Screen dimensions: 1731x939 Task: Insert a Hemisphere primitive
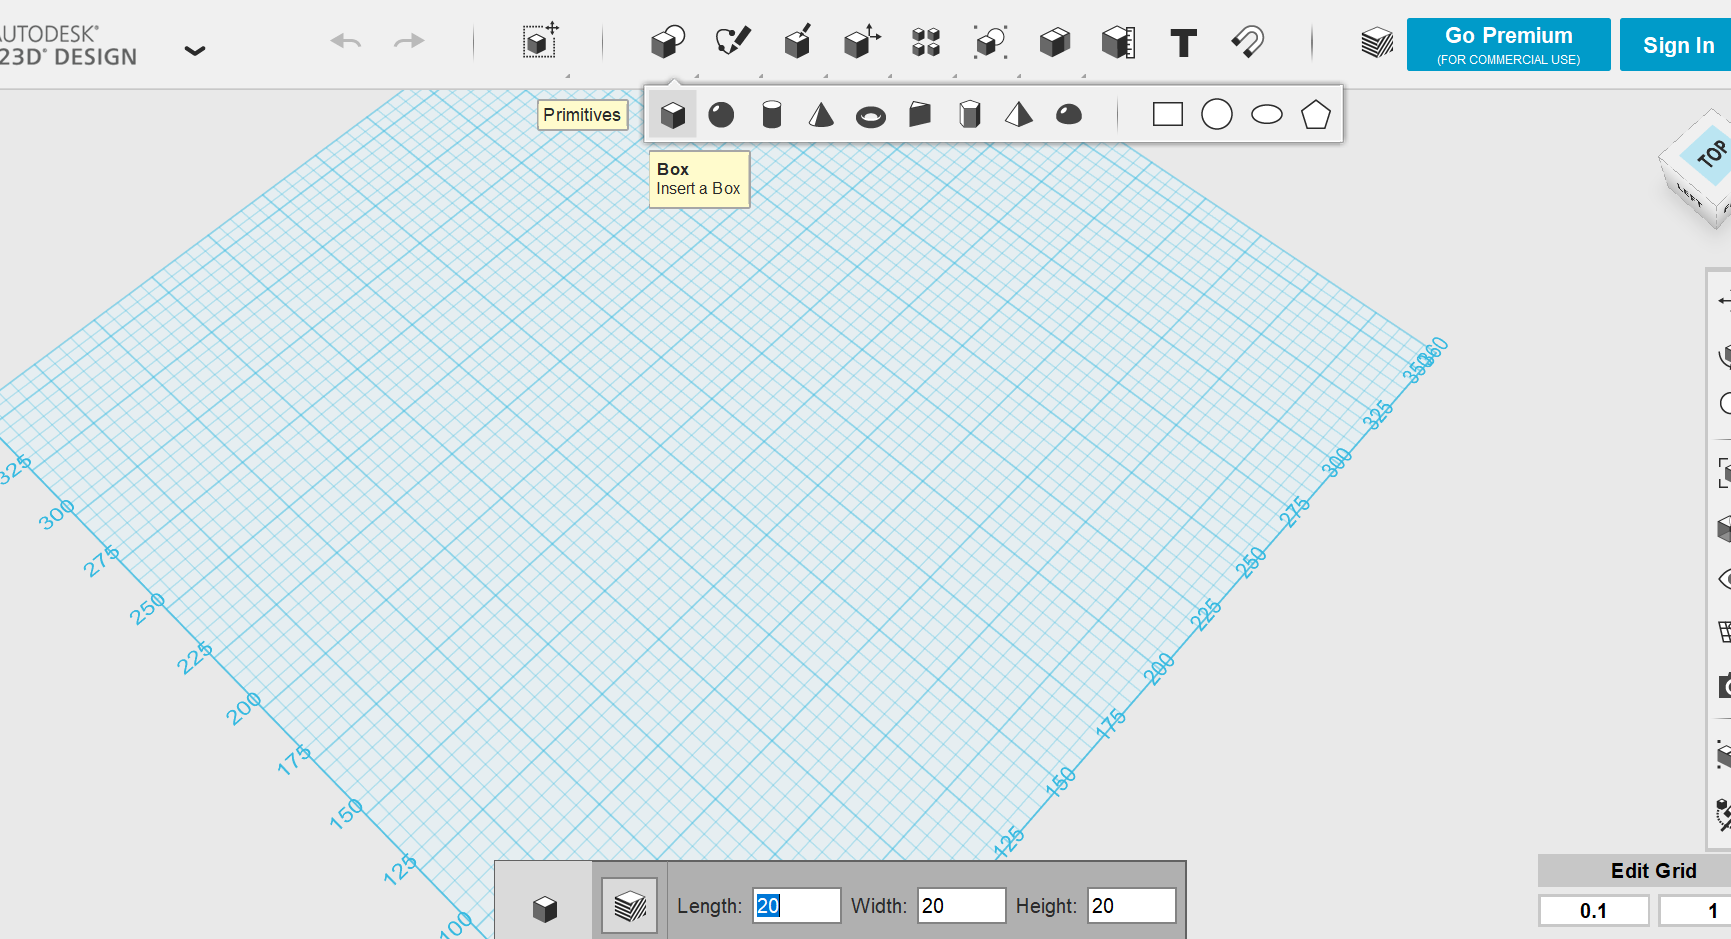[x=1069, y=115]
